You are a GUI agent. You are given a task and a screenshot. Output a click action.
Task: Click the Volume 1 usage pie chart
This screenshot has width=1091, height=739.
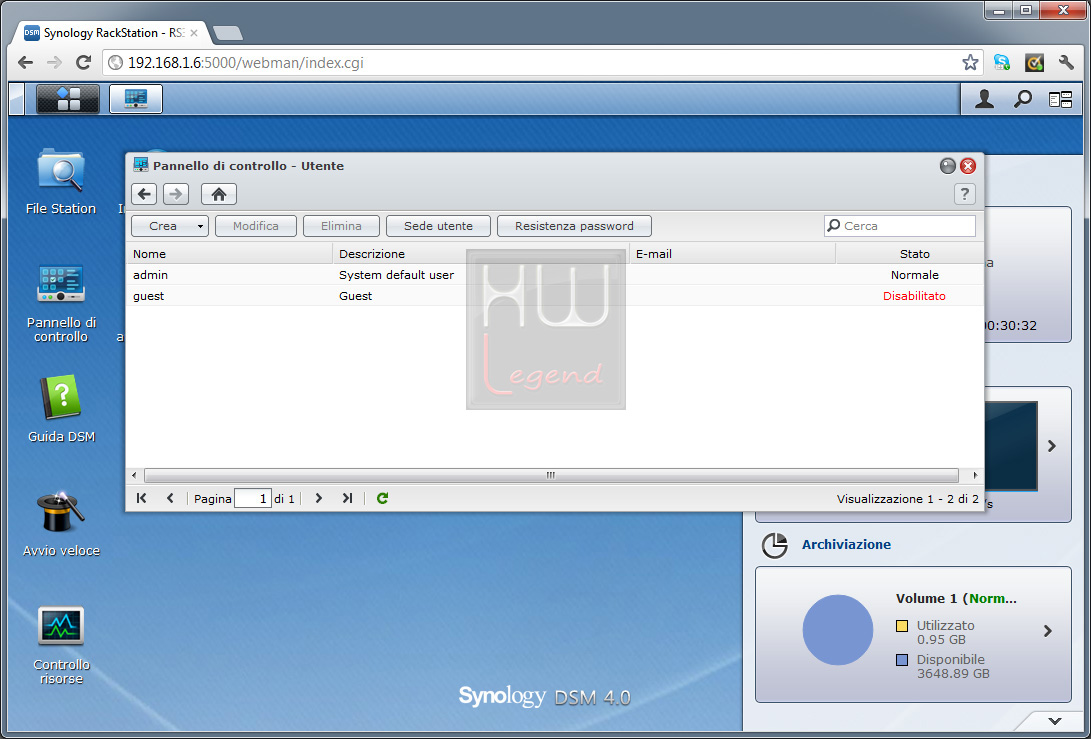[838, 630]
